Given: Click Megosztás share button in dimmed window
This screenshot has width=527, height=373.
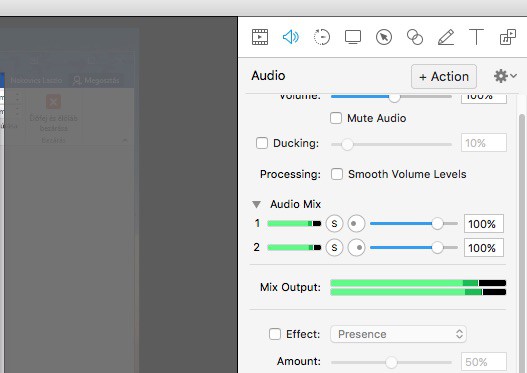Looking at the screenshot, I should pos(96,80).
